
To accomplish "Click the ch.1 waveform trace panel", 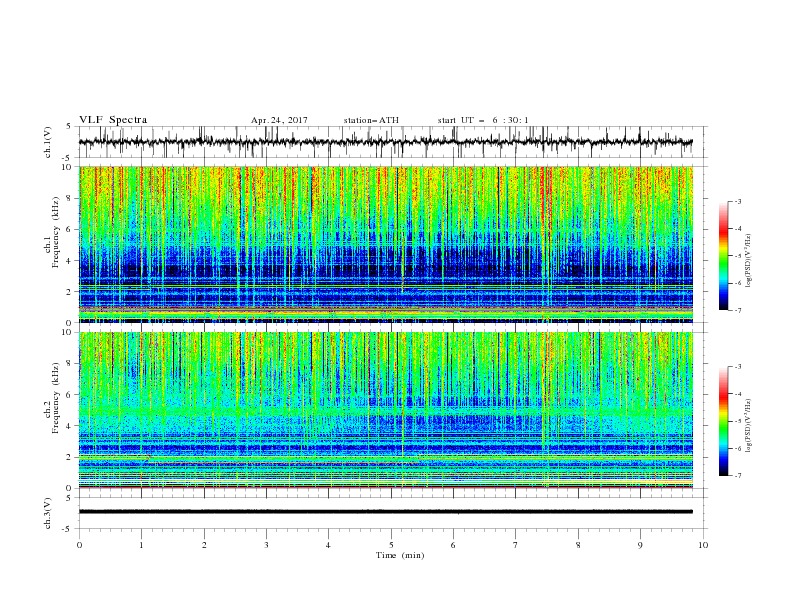I will pos(392,142).
